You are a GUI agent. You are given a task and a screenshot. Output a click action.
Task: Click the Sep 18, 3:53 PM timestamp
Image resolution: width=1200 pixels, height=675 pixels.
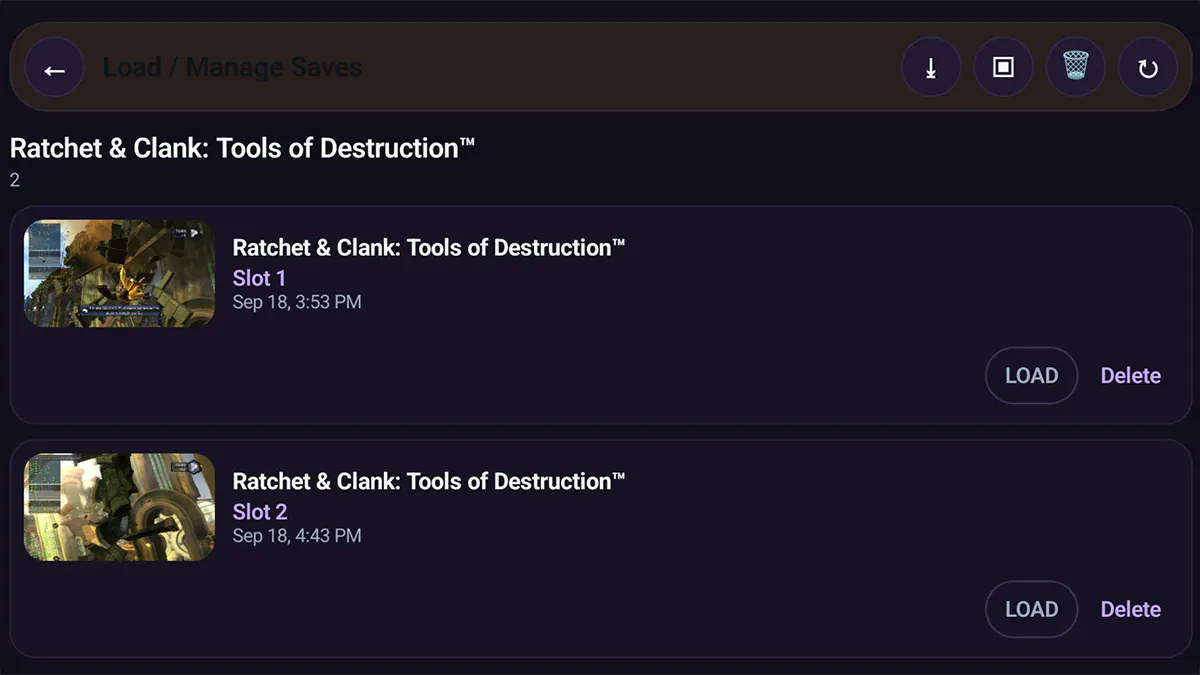(x=297, y=302)
